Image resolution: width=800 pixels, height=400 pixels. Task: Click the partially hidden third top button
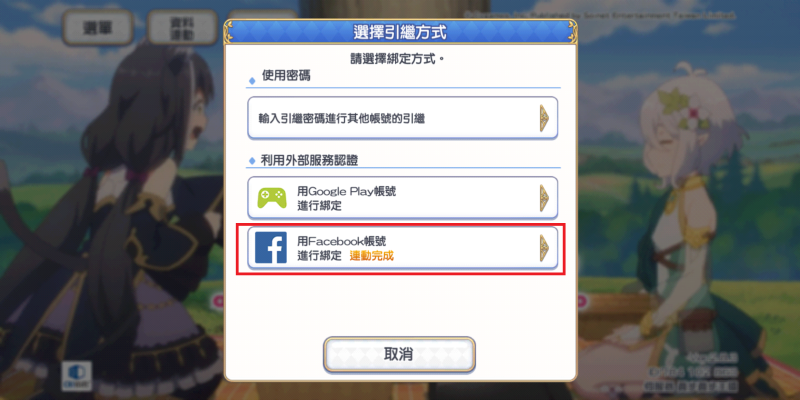click(262, 16)
